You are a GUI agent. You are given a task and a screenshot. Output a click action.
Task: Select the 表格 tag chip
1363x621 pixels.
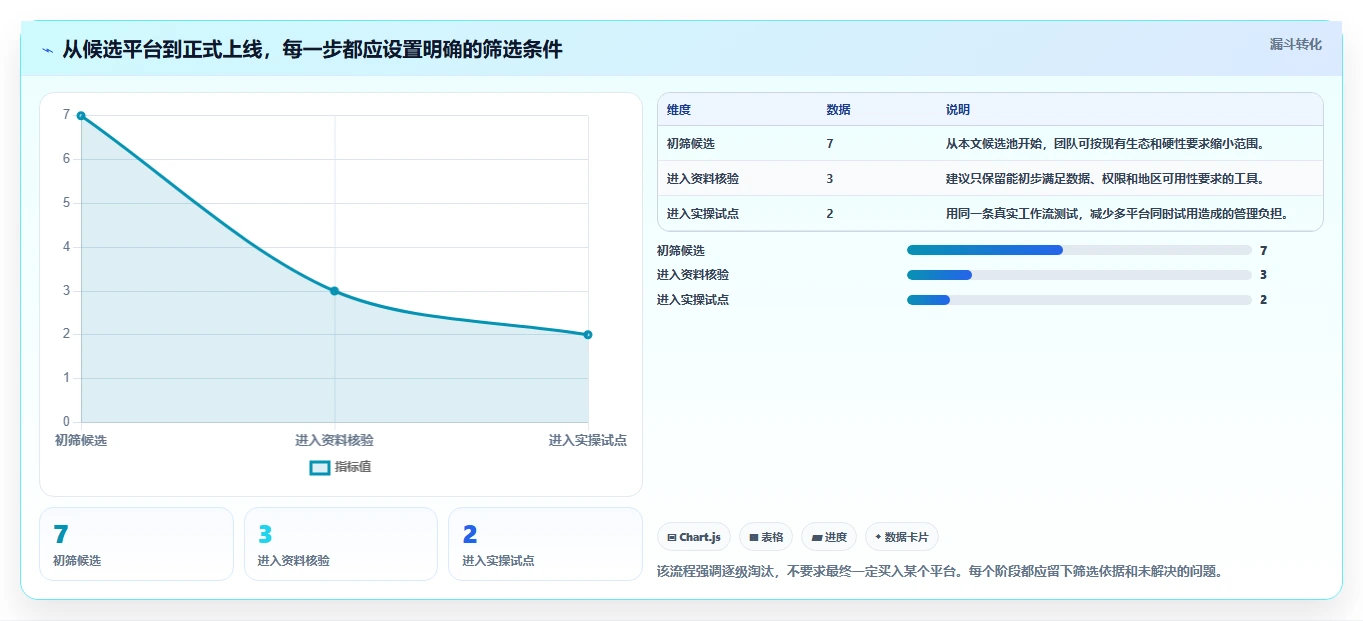click(x=766, y=537)
